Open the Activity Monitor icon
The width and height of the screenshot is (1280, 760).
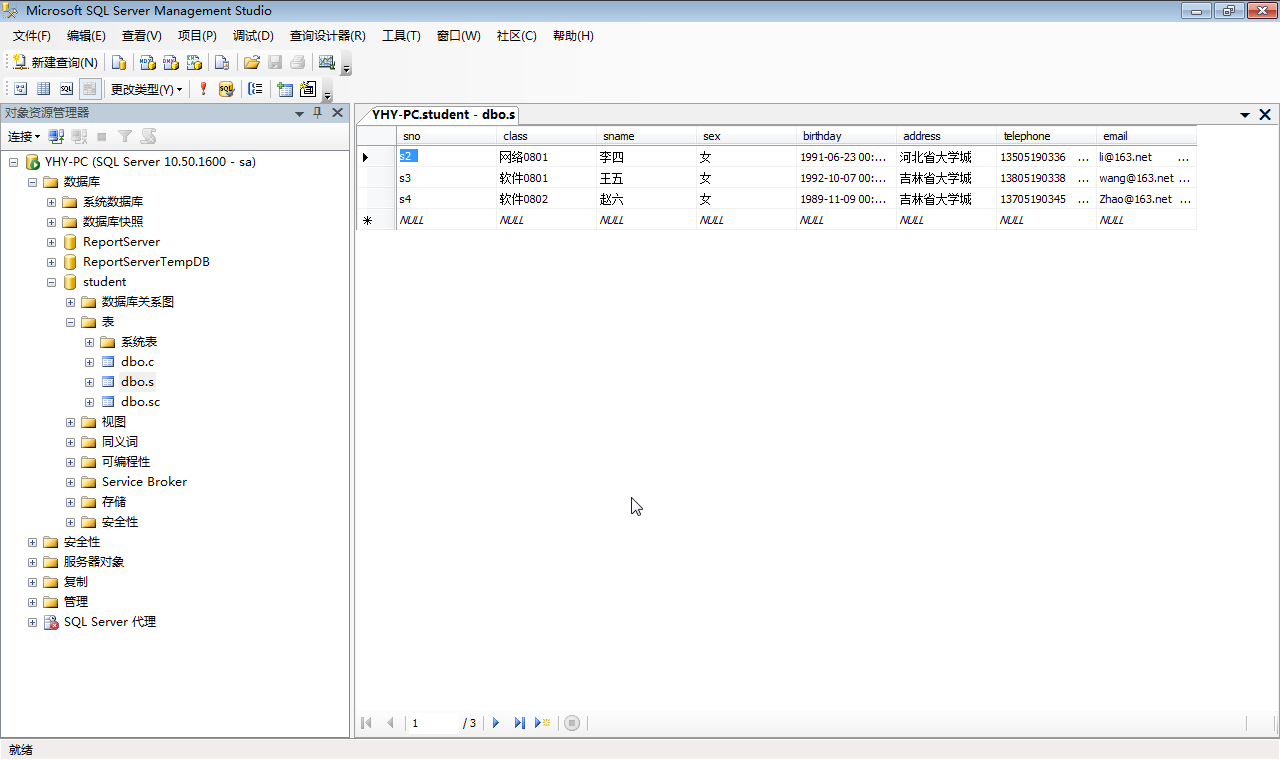[327, 62]
